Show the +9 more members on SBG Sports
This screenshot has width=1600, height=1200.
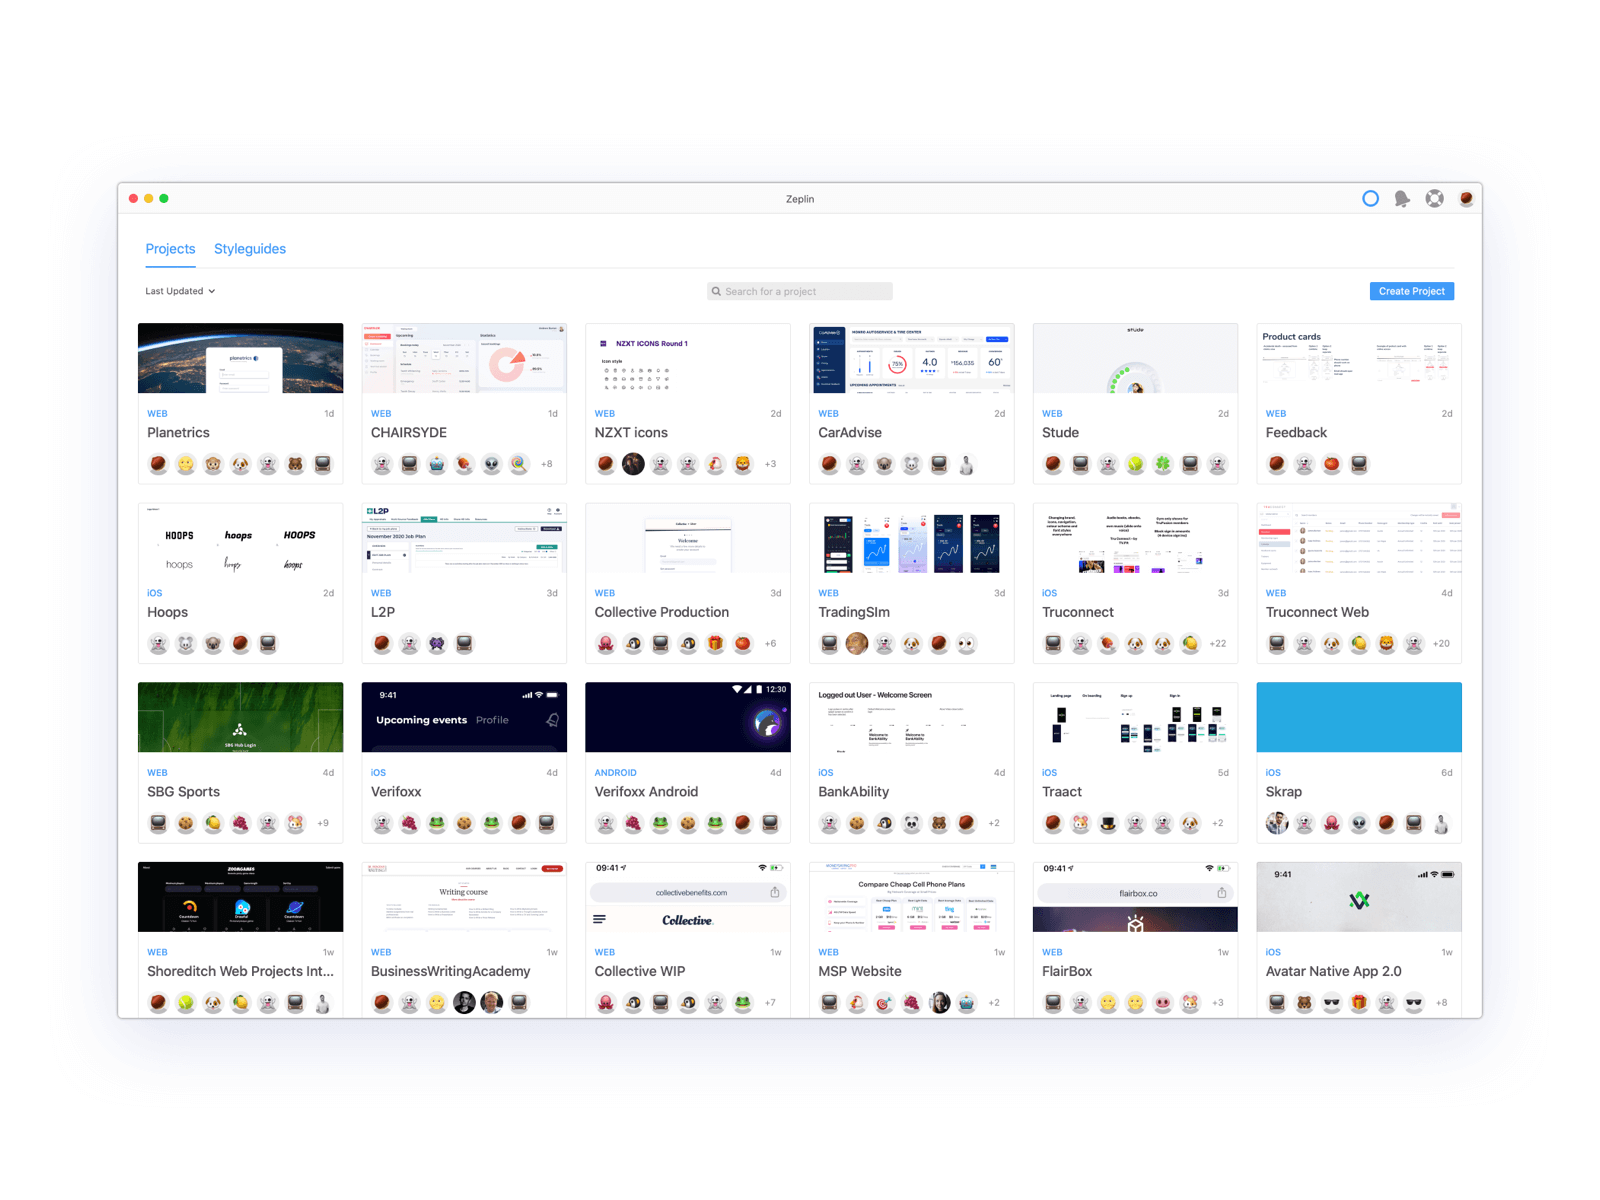click(x=323, y=823)
